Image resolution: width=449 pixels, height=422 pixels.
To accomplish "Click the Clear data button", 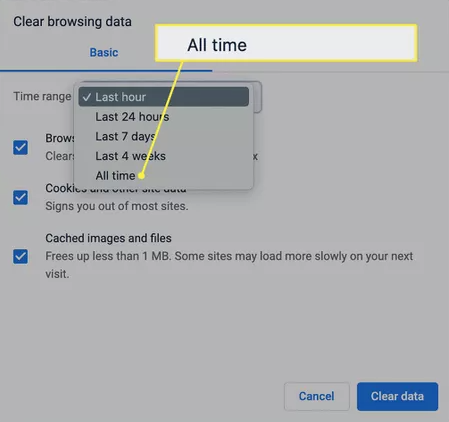I will pos(397,396).
